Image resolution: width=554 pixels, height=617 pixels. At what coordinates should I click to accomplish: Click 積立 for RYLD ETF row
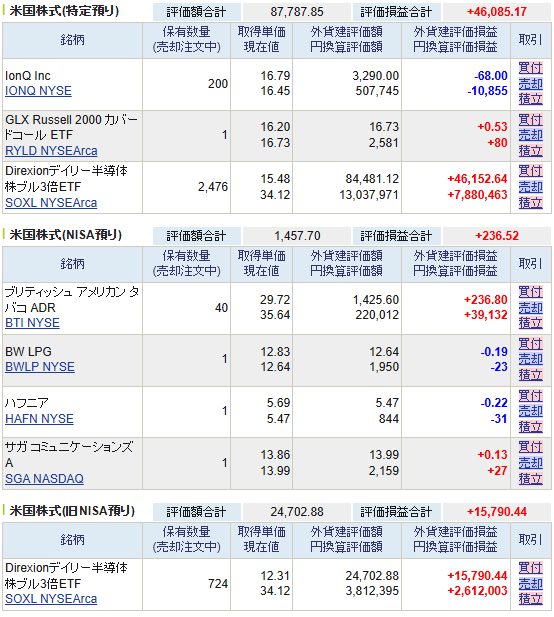(x=530, y=151)
